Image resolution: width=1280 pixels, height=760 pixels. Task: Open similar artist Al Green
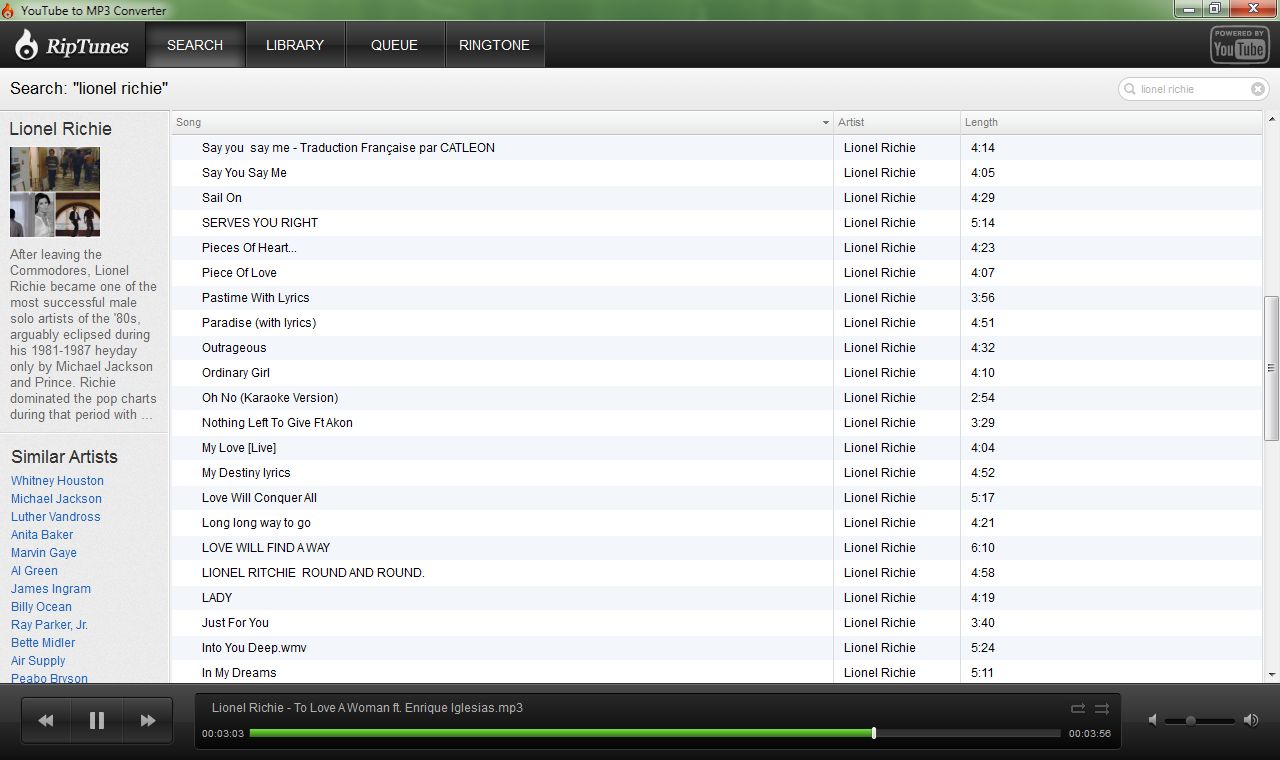[x=34, y=571]
